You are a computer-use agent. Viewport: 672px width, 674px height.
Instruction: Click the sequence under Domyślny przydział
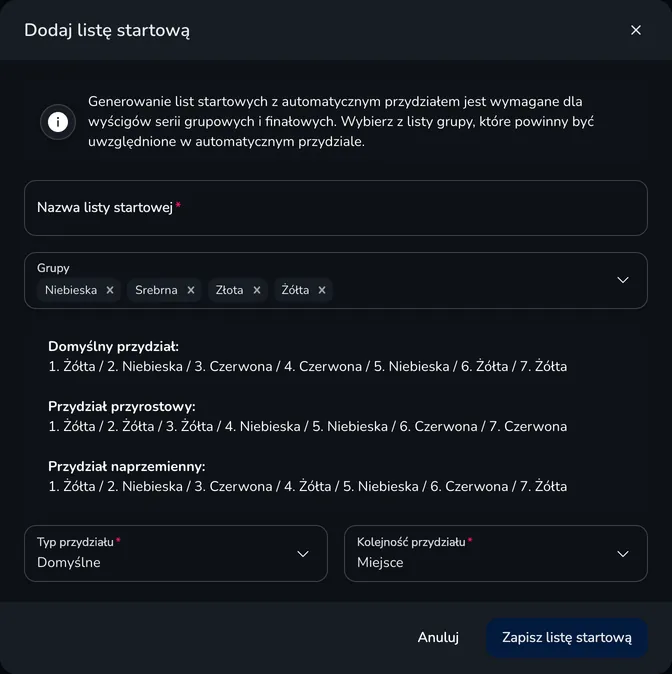pos(307,367)
